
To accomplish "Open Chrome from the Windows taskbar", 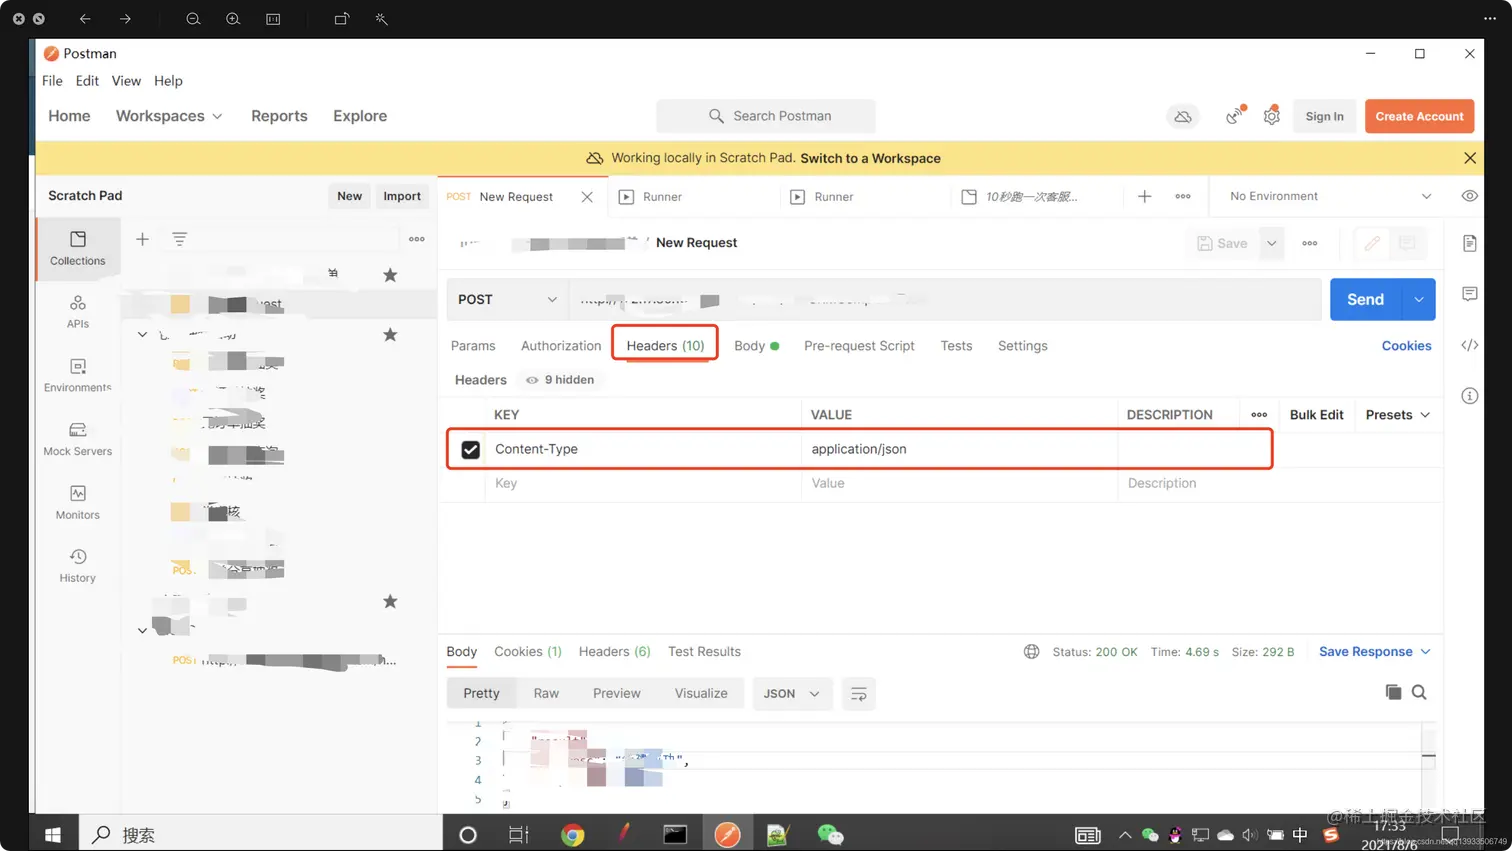I will [572, 834].
